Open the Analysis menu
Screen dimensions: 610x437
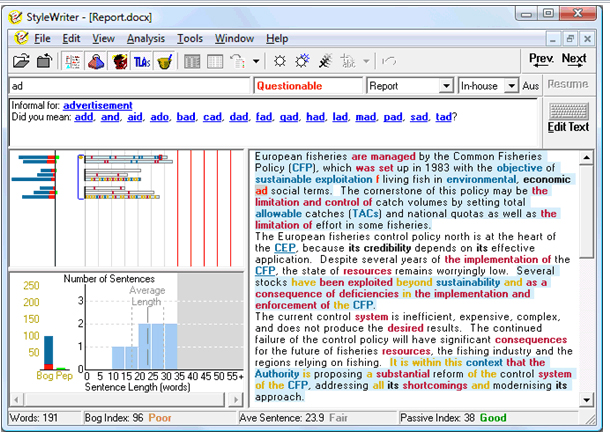coord(146,38)
